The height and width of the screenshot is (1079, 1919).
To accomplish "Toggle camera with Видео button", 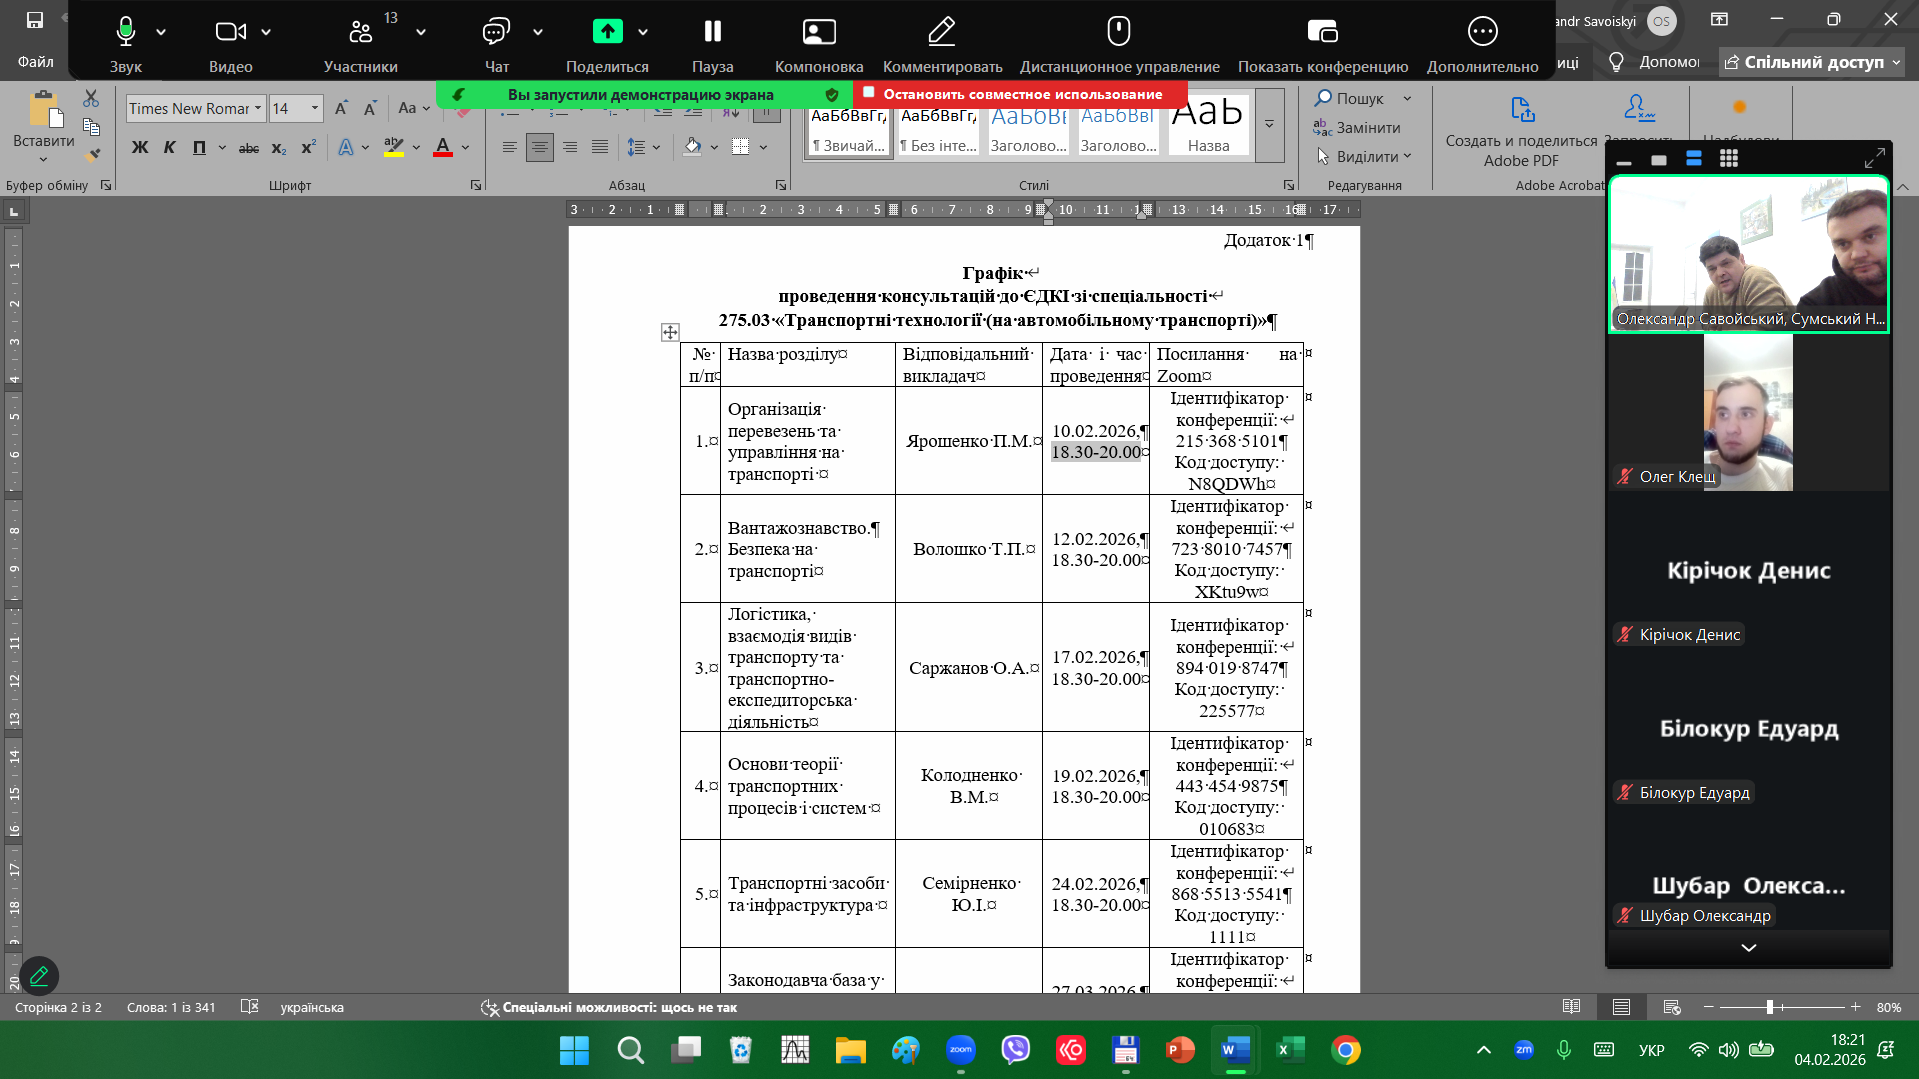I will pyautogui.click(x=230, y=44).
